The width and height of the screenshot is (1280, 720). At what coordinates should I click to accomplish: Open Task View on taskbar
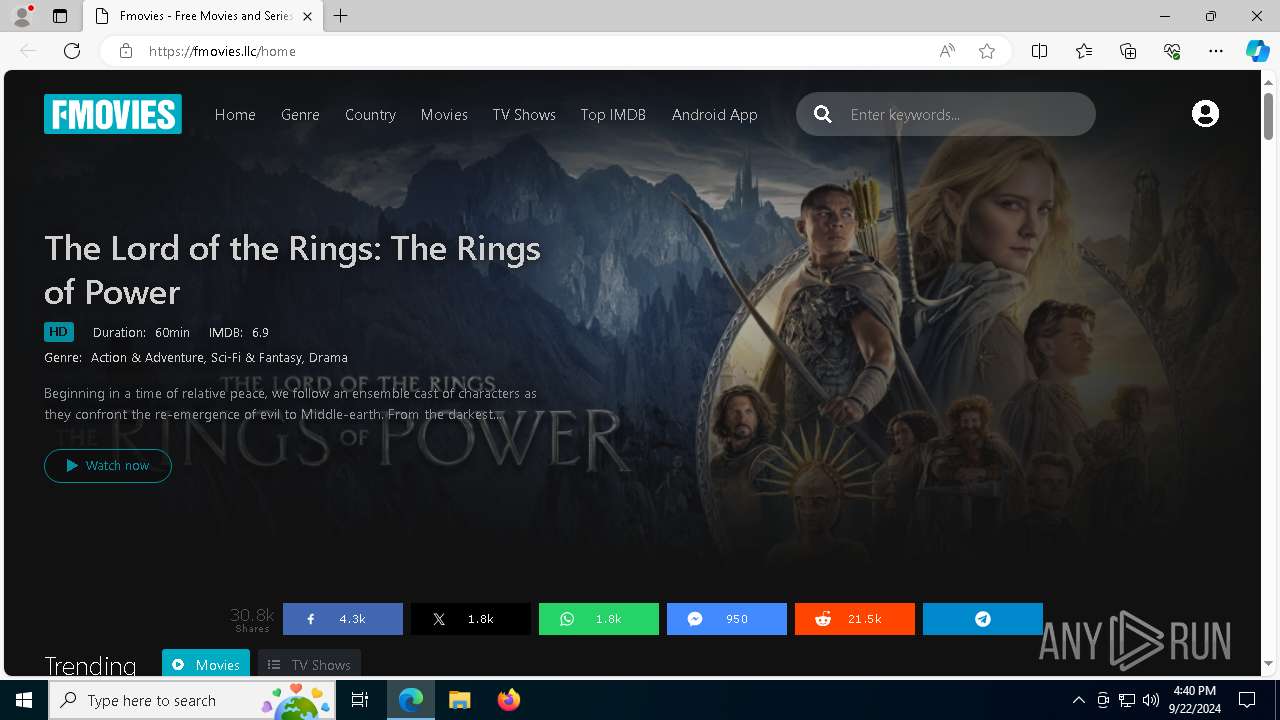(360, 700)
